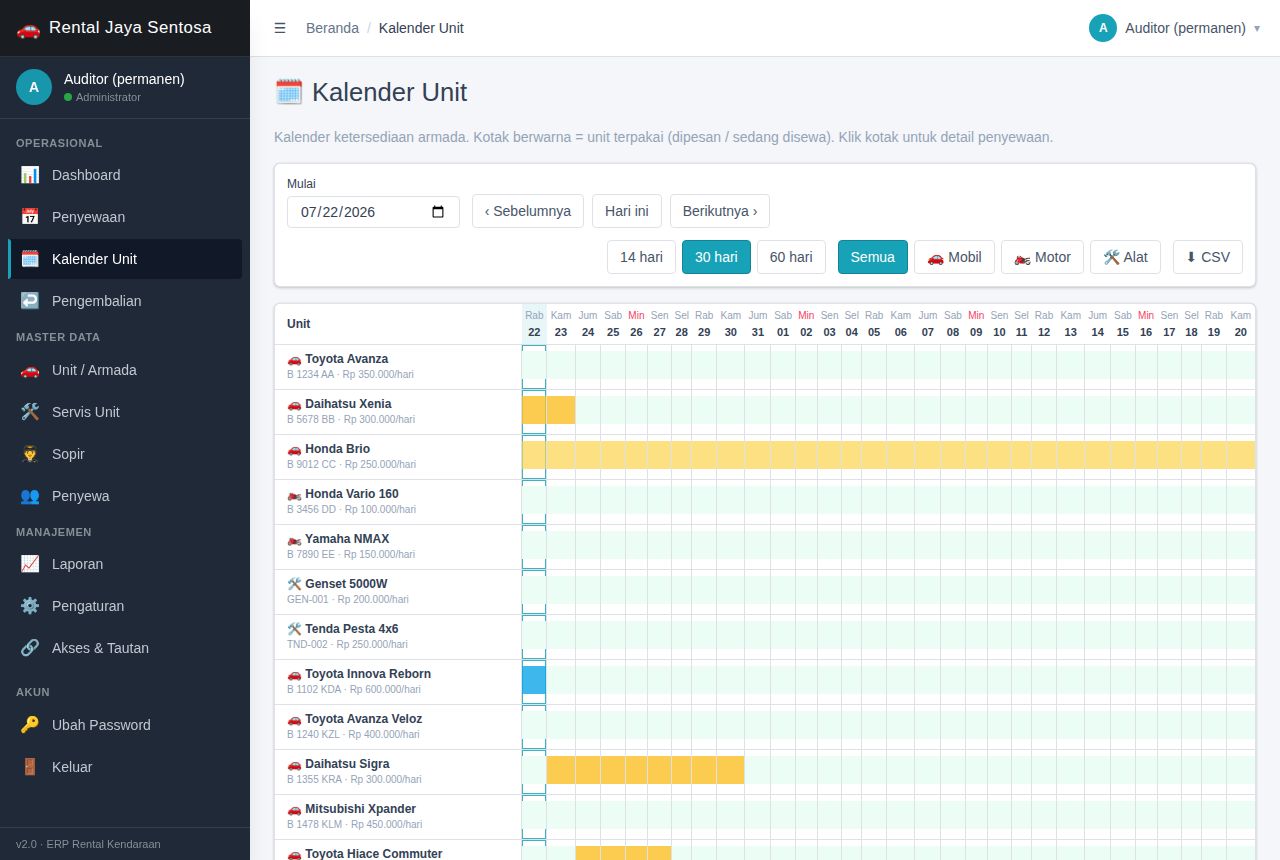This screenshot has width=1280, height=860.
Task: Select Kalender Unit sidebar entry
Action: pyautogui.click(x=125, y=259)
